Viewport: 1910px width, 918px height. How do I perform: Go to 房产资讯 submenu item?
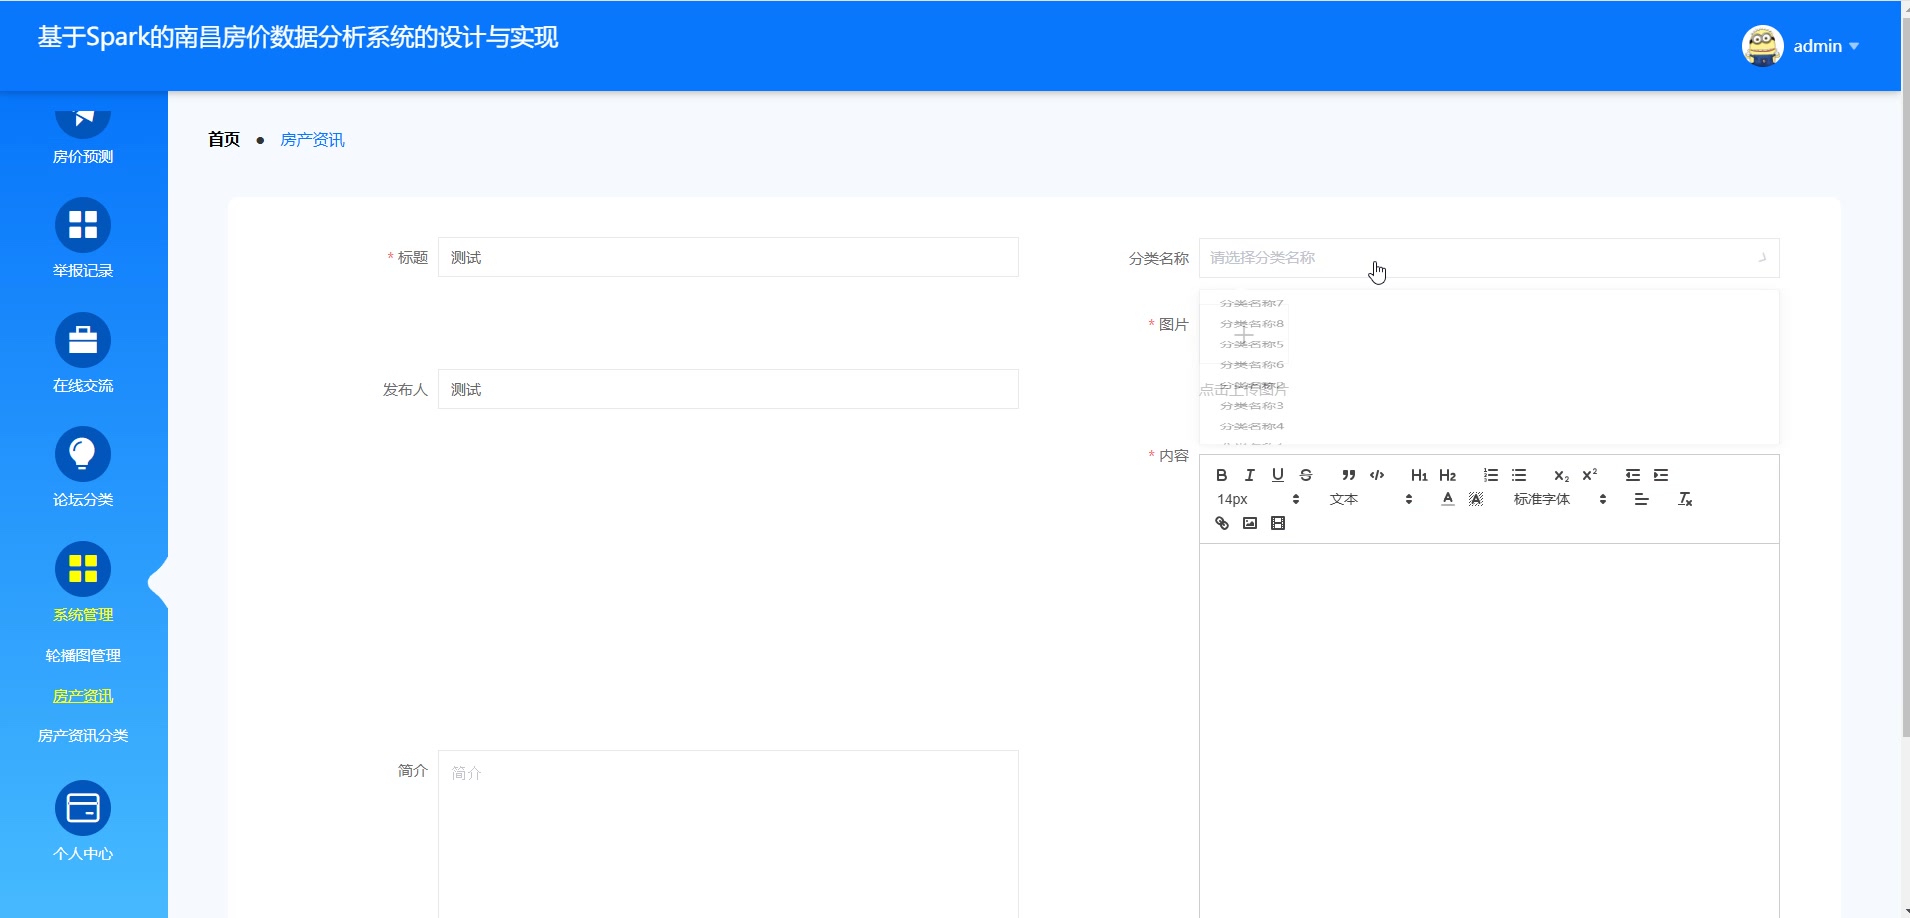click(83, 696)
